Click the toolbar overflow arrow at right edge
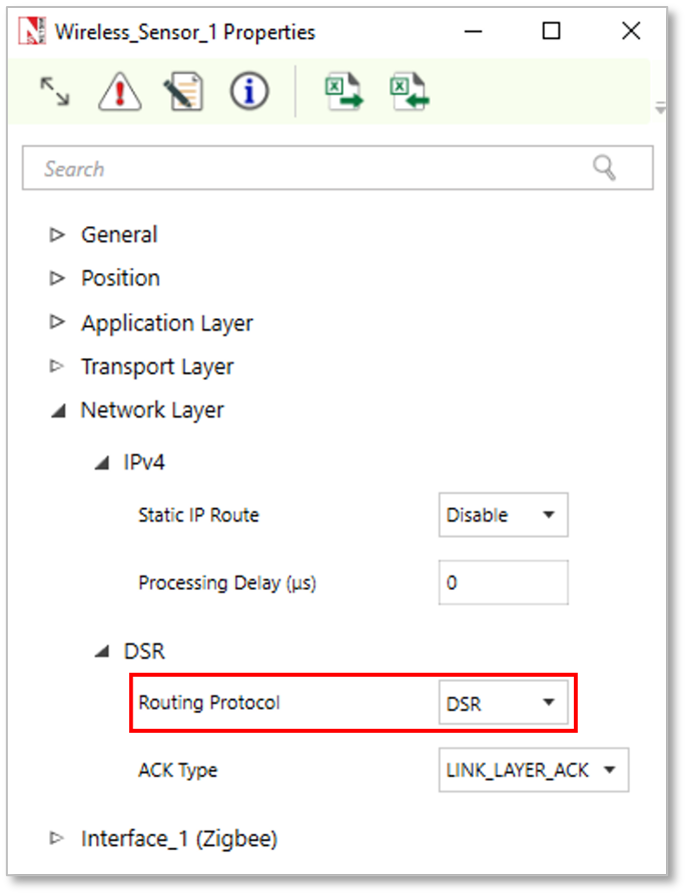Viewport: 687px width, 895px height. pyautogui.click(x=660, y=106)
